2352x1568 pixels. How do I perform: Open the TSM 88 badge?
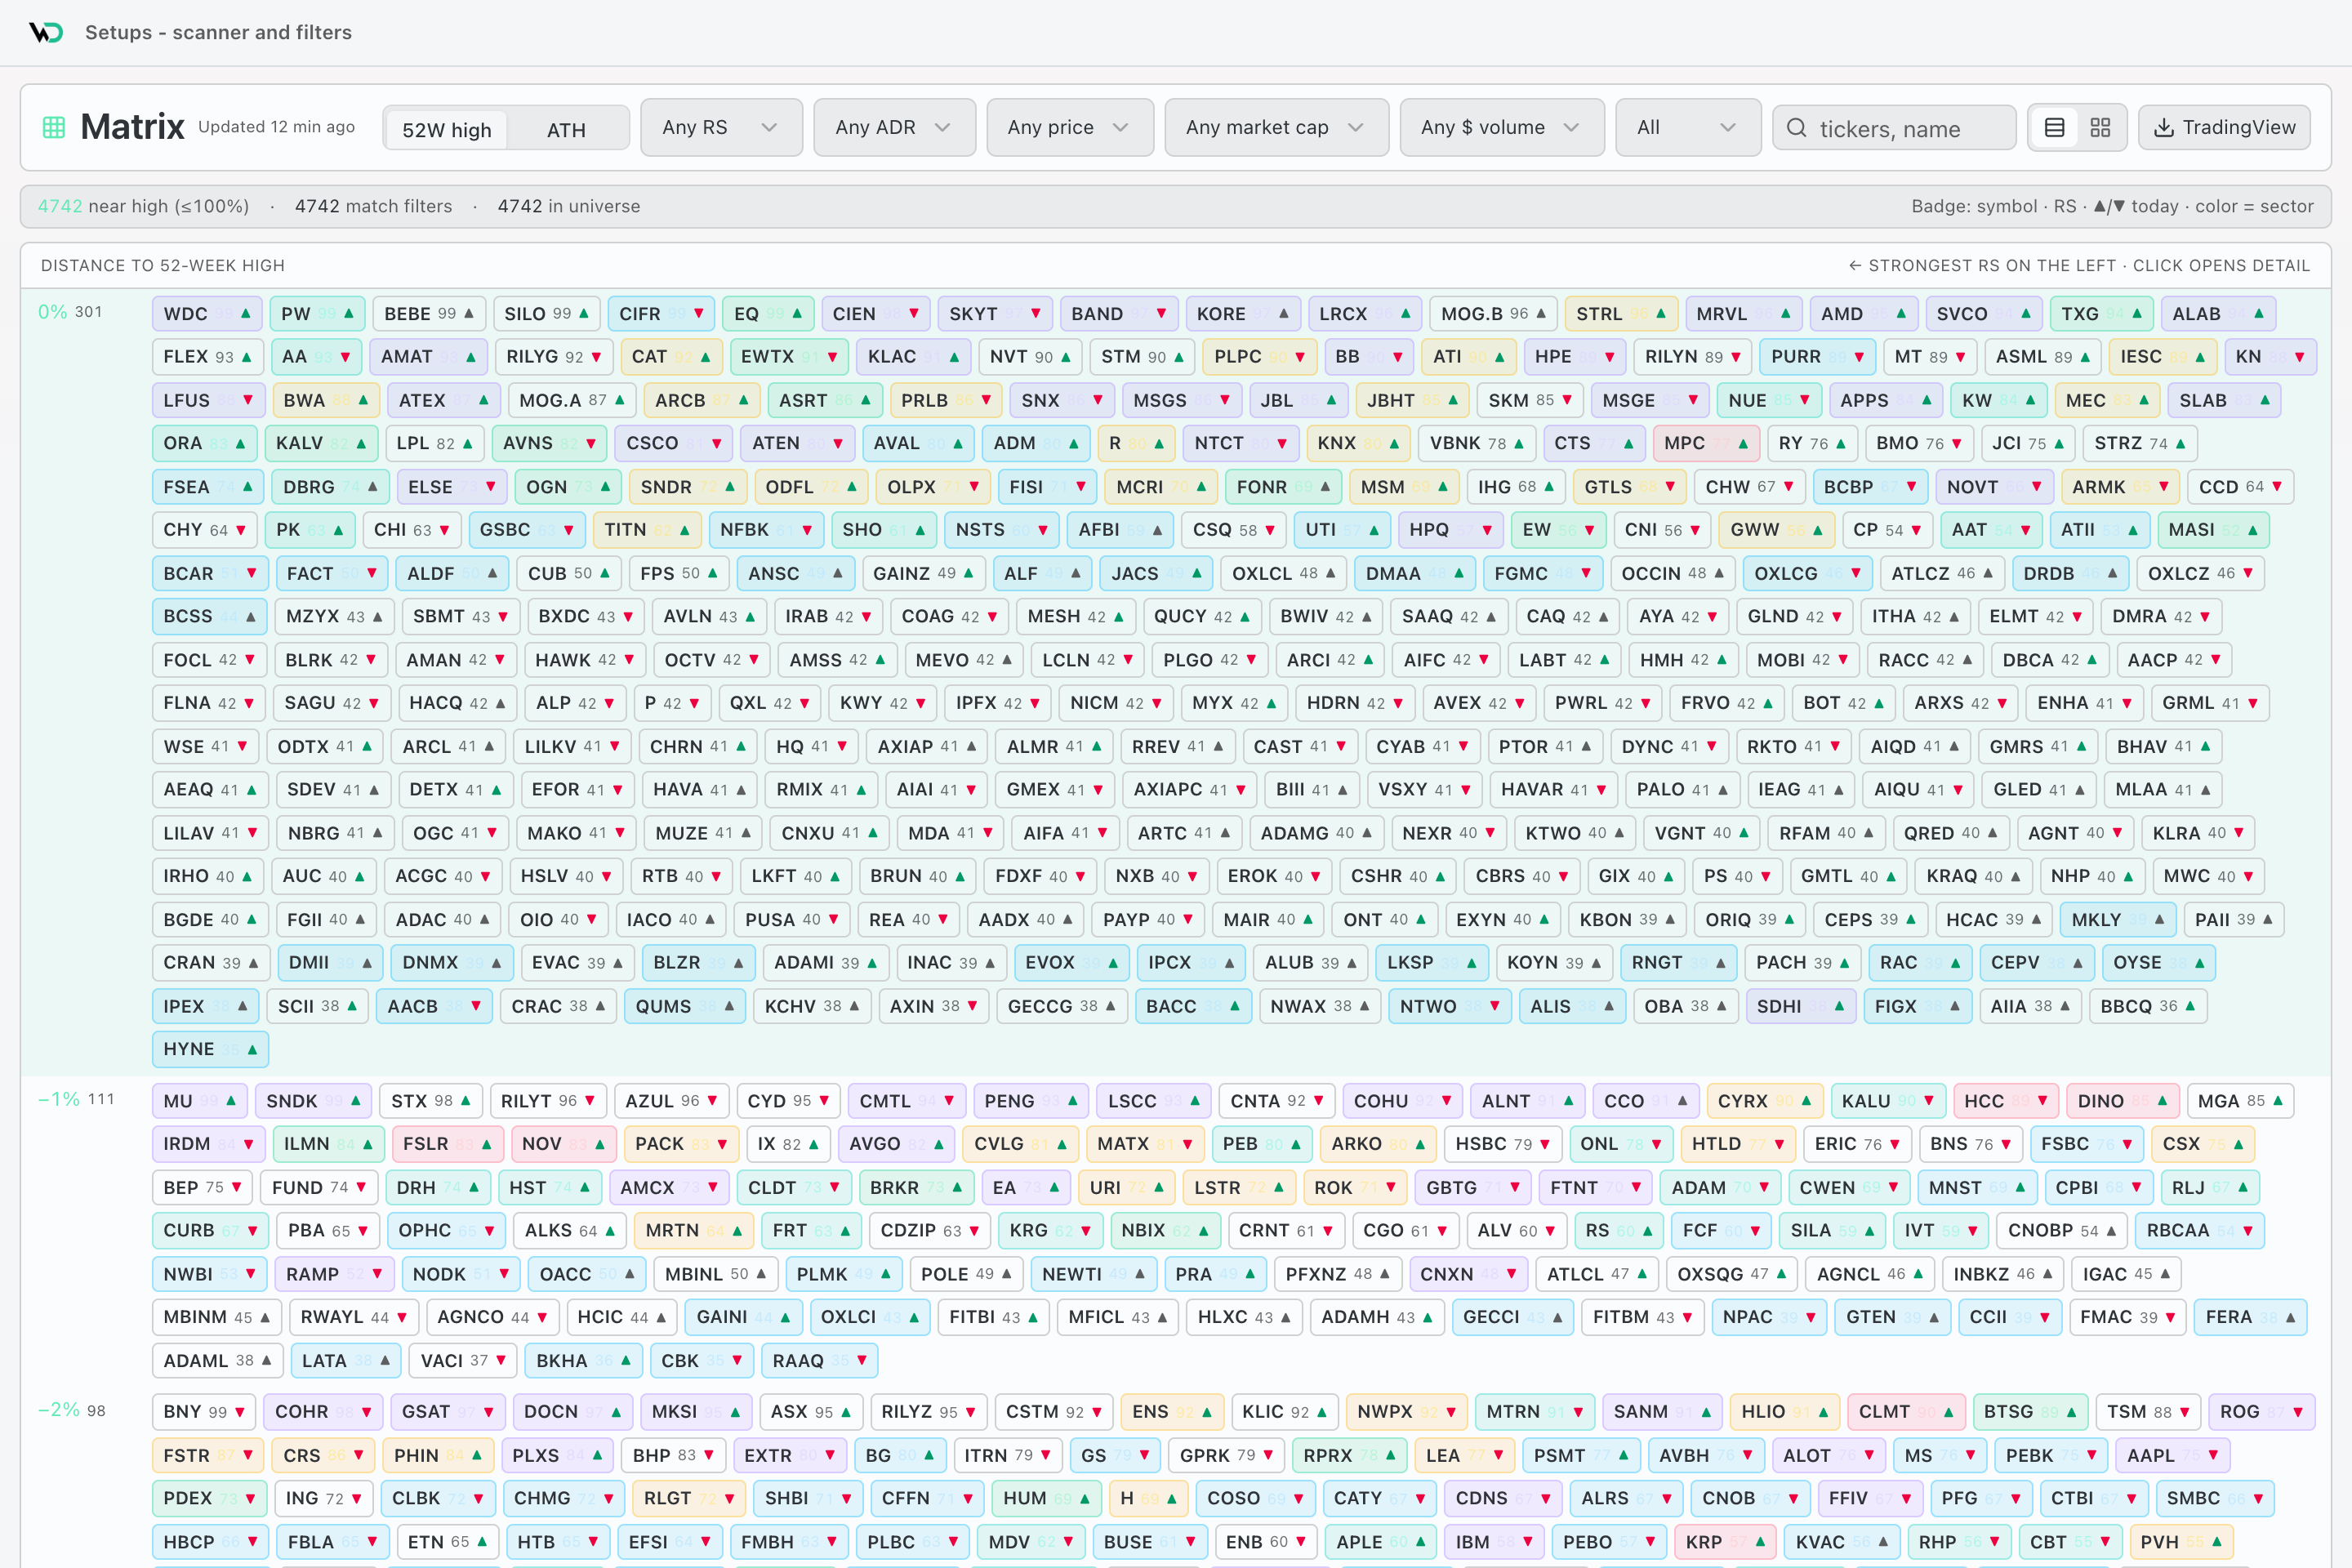[x=2148, y=1412]
